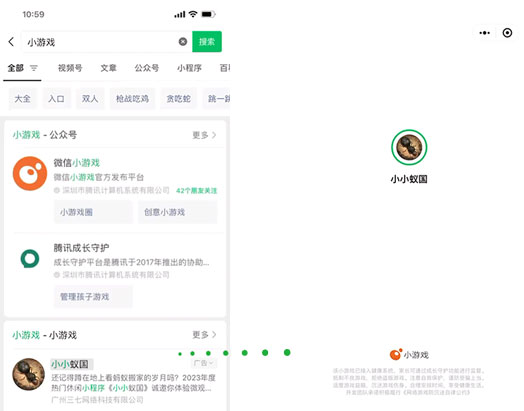Open the 腾讯成长守护 green avatar icon

30,258
